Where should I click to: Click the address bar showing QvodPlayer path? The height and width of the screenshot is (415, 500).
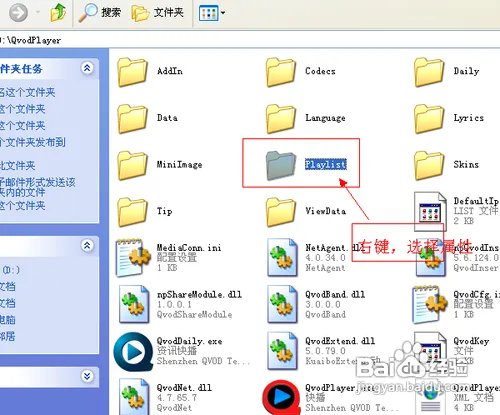[250, 40]
